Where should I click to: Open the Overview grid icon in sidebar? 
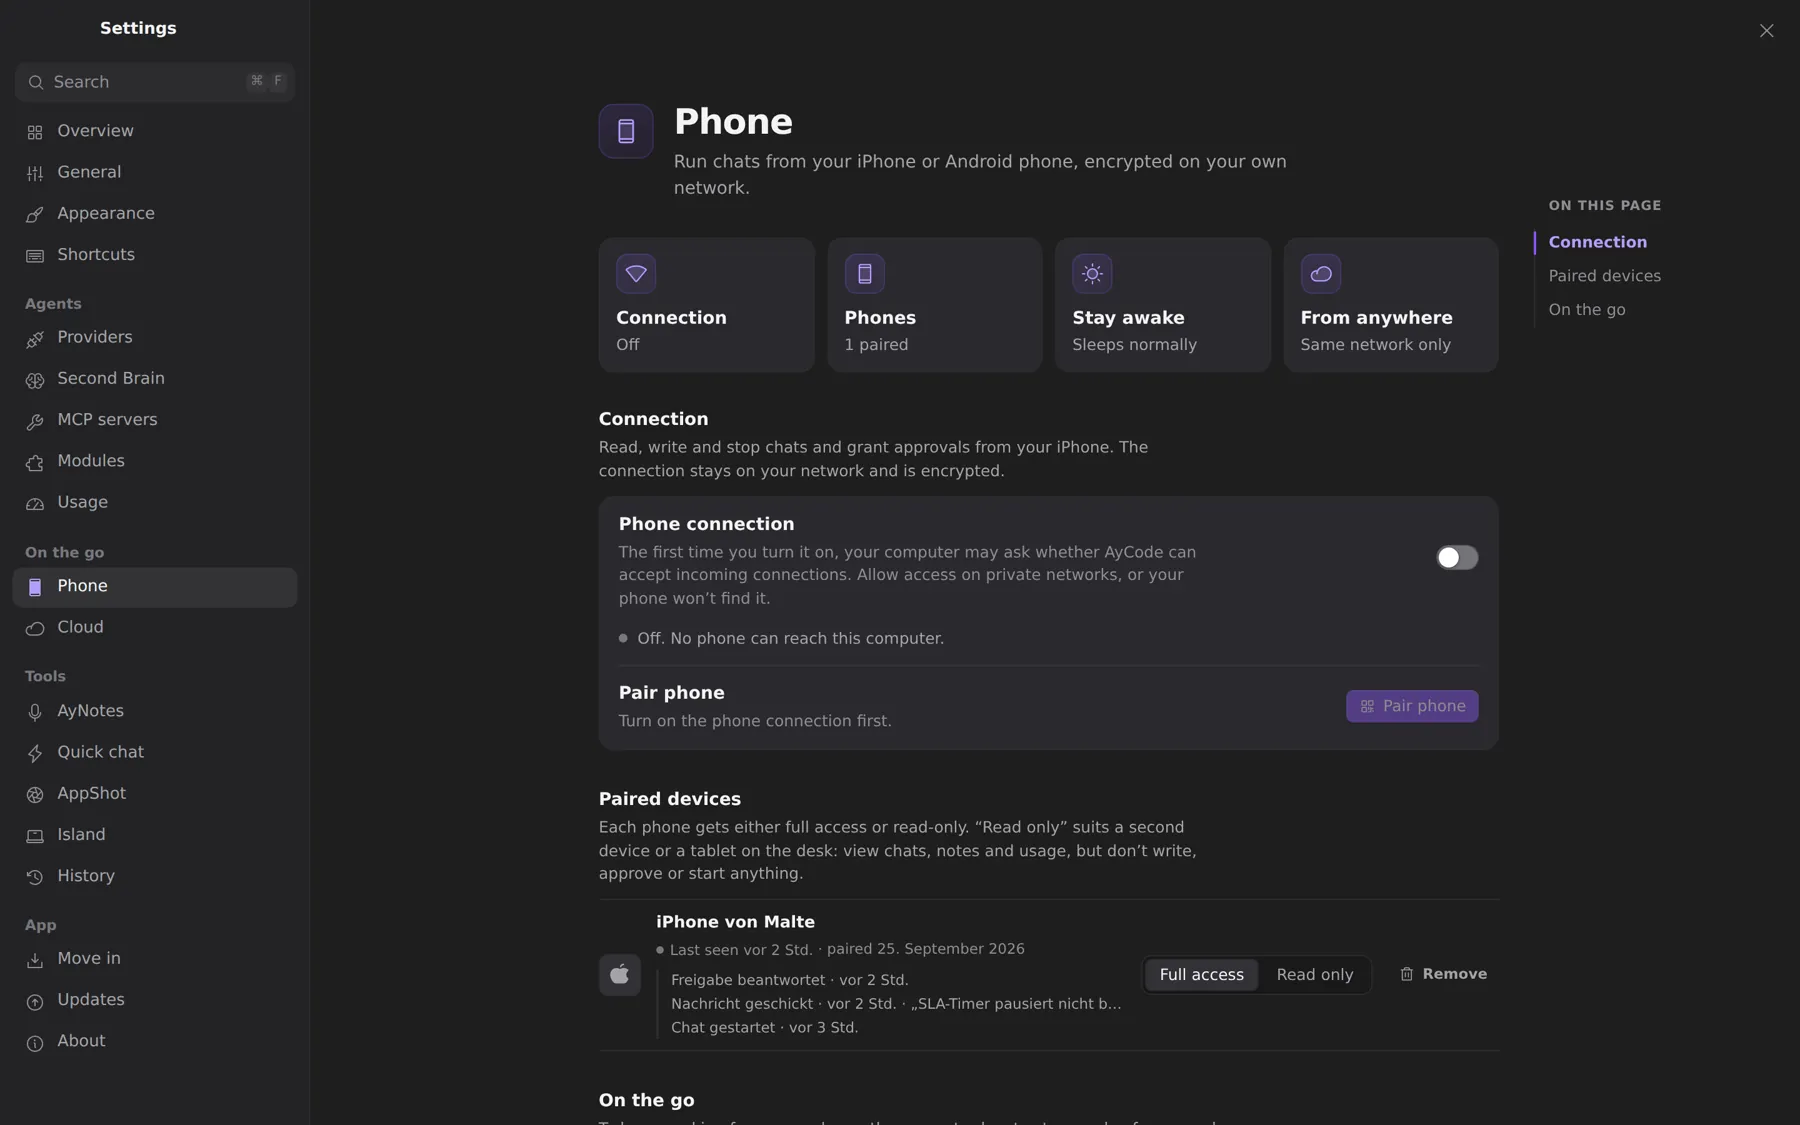35,132
